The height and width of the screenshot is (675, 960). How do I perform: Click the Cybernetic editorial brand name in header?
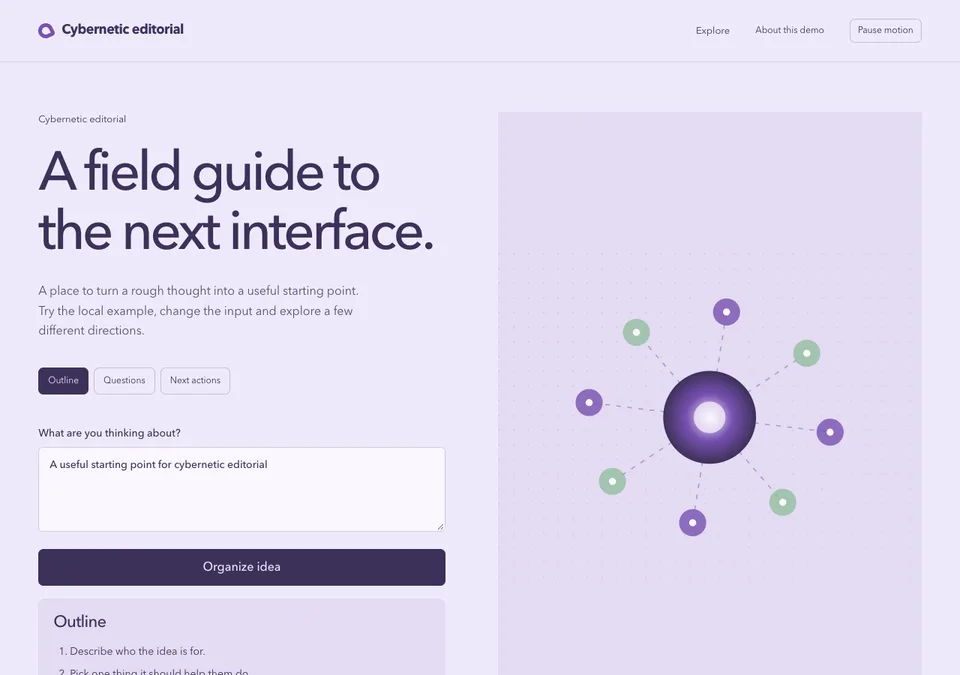point(122,29)
